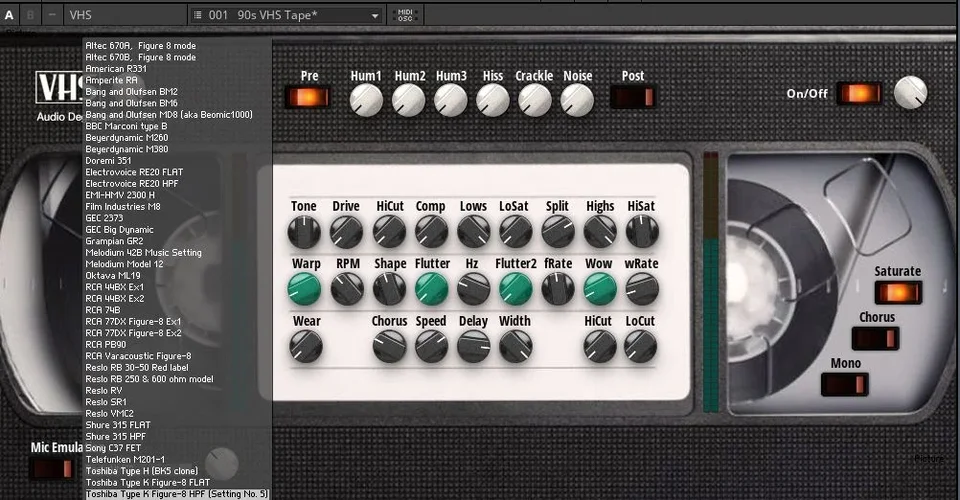
Task: Click the Hum2 knob
Action: click(408, 100)
